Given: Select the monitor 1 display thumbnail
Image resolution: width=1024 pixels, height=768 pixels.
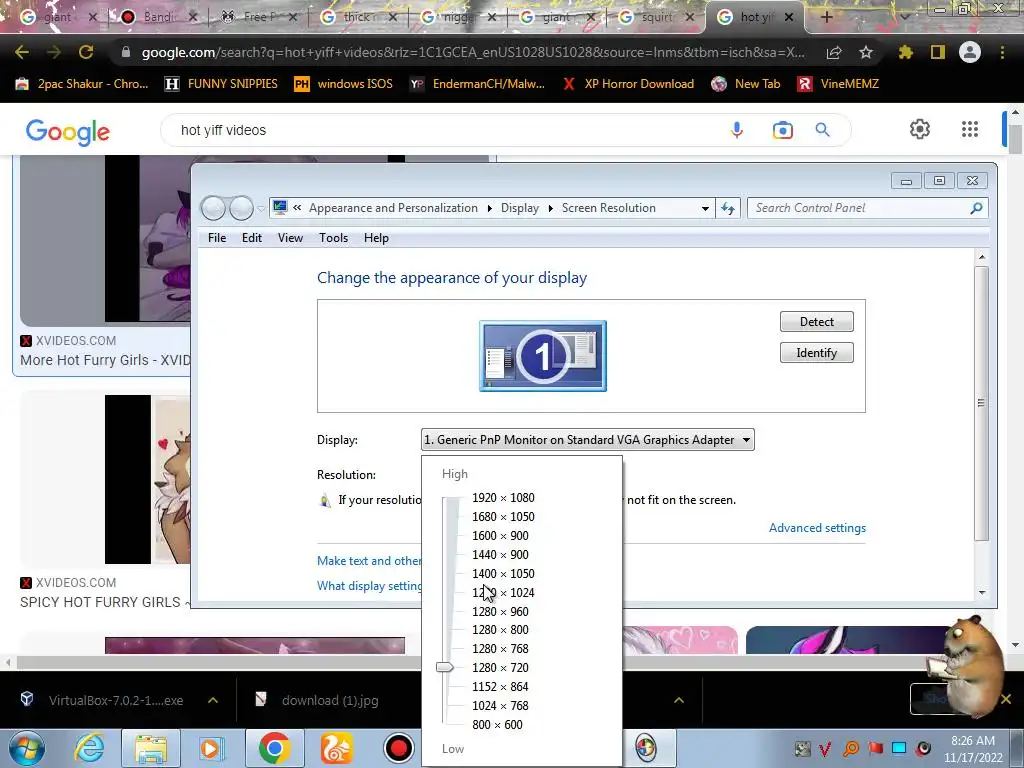Looking at the screenshot, I should 543,356.
